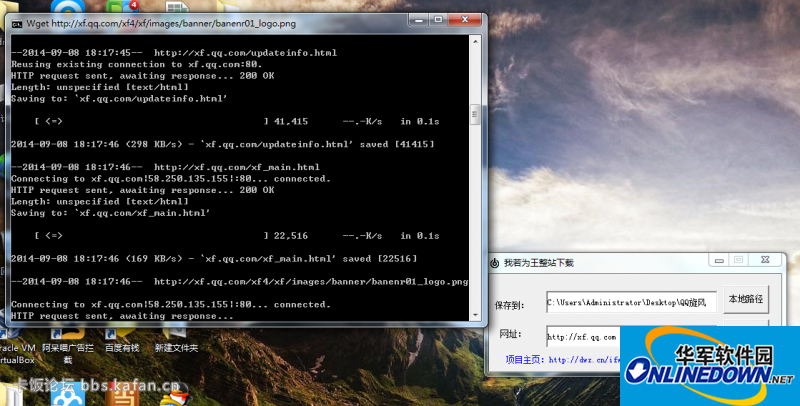The width and height of the screenshot is (800, 406).
Task: Click the 'Saving to: xf.qq.com/updateinfo.html' line
Action: coord(119,98)
